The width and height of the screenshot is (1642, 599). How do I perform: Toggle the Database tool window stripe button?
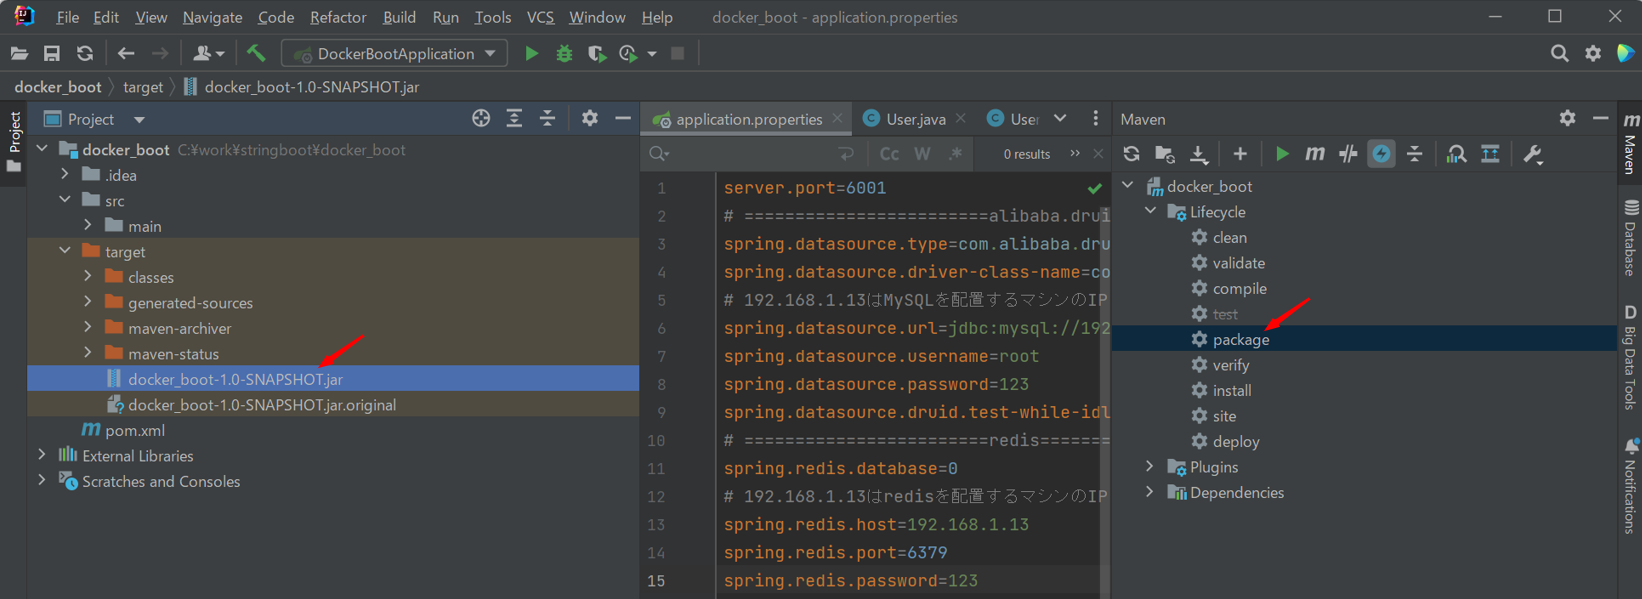click(1630, 236)
